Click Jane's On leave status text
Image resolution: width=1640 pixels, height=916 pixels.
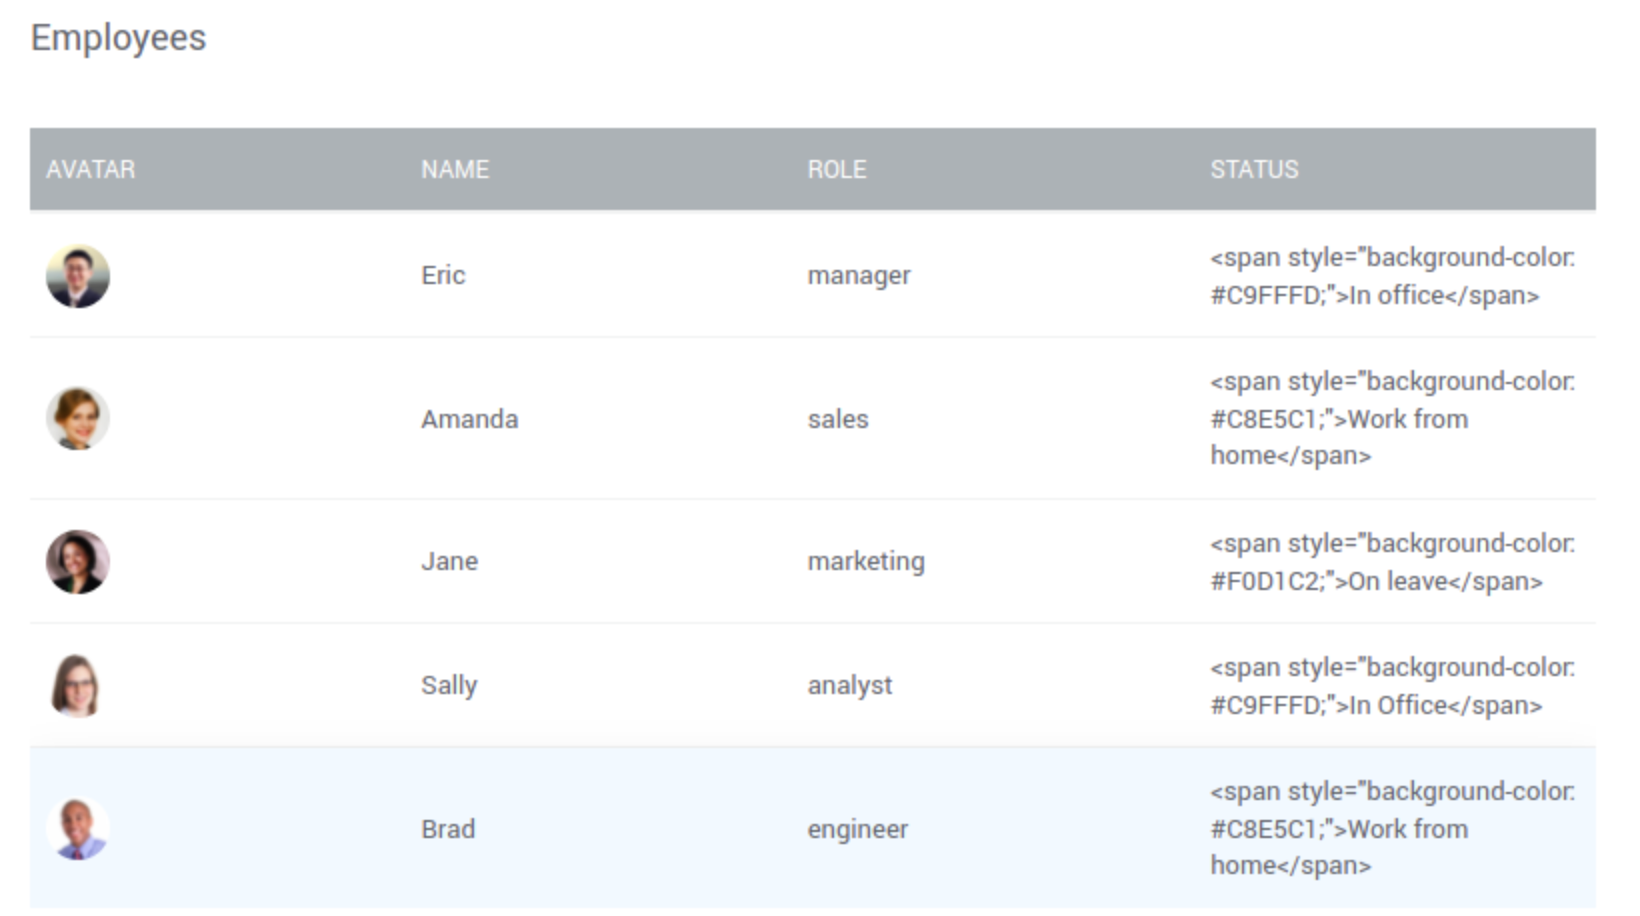(1390, 561)
